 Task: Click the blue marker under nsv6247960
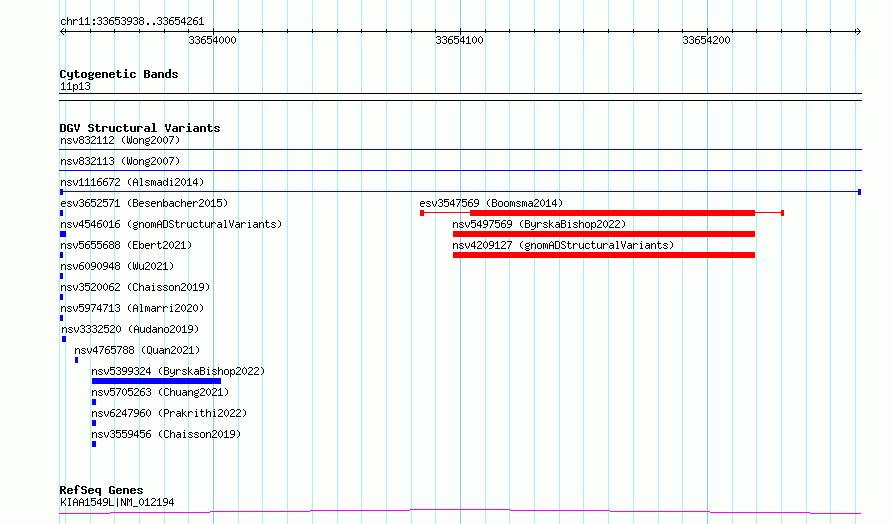[94, 423]
